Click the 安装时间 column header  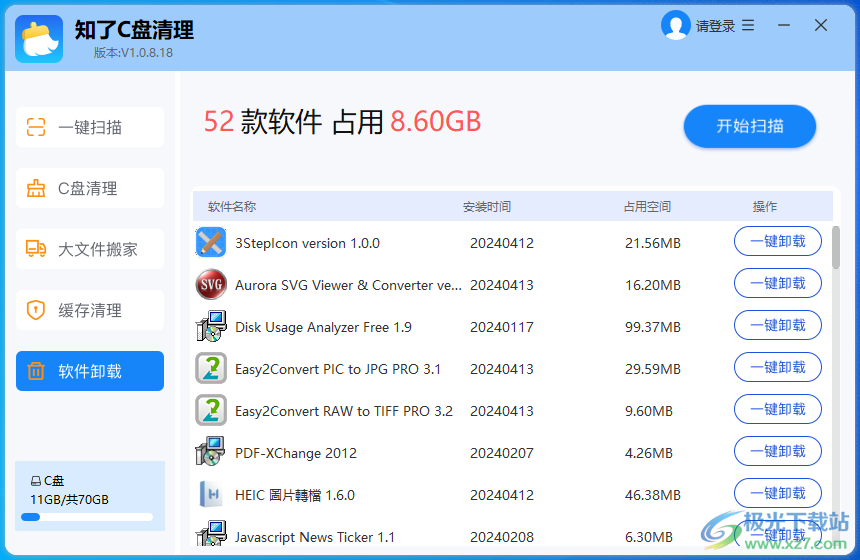pyautogui.click(x=486, y=207)
